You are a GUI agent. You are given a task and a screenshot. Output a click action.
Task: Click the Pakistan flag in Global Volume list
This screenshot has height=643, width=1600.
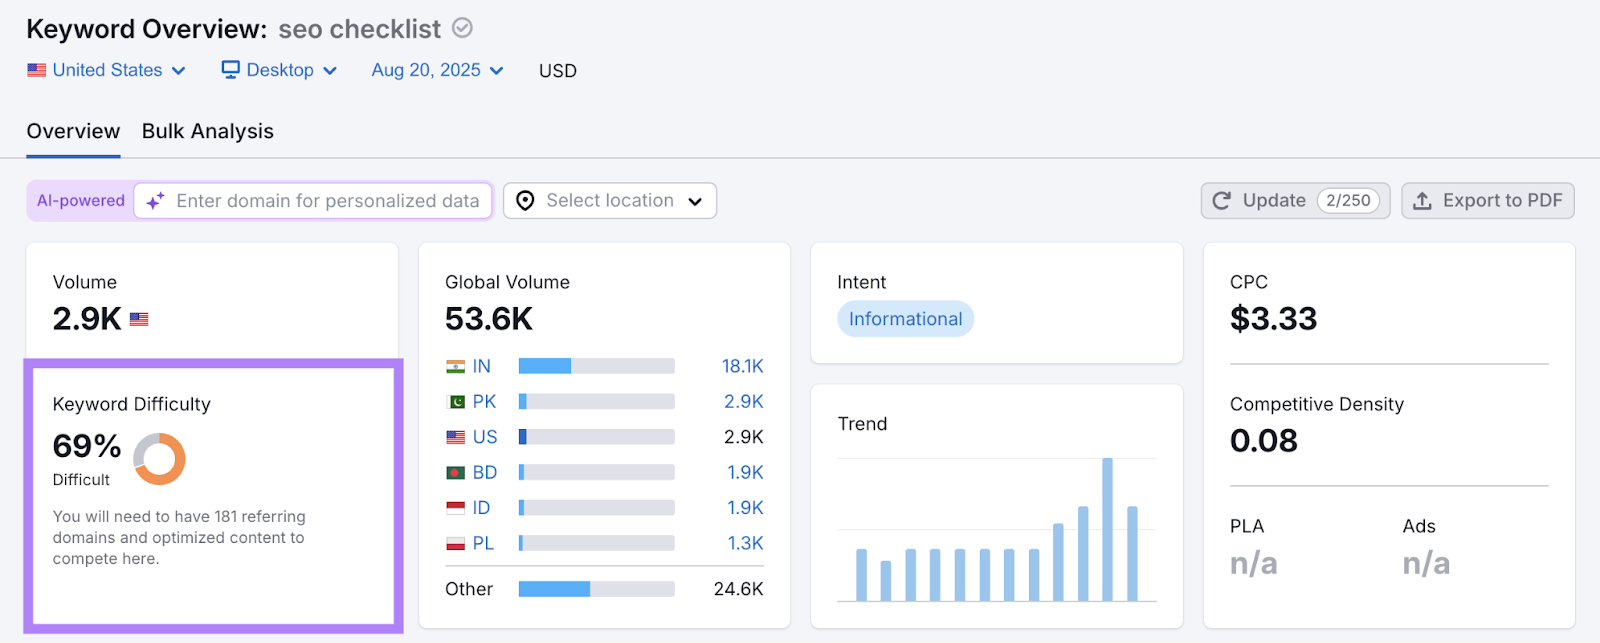[456, 402]
